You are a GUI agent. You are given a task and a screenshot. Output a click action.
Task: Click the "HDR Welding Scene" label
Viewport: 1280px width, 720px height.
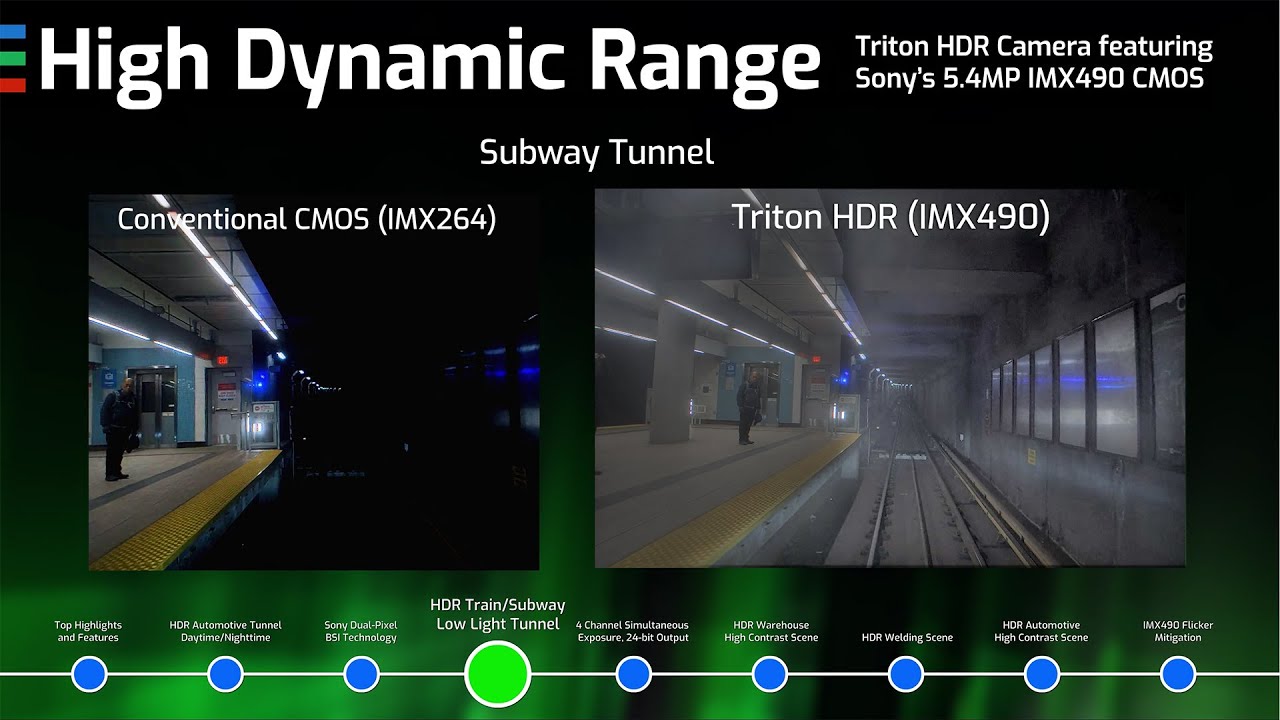click(907, 637)
